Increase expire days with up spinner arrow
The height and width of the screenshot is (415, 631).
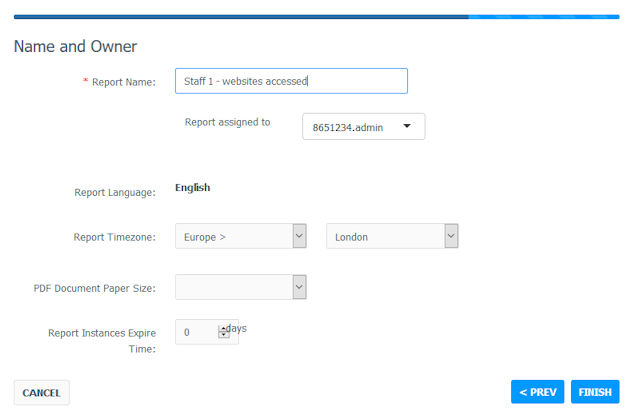[x=224, y=329]
